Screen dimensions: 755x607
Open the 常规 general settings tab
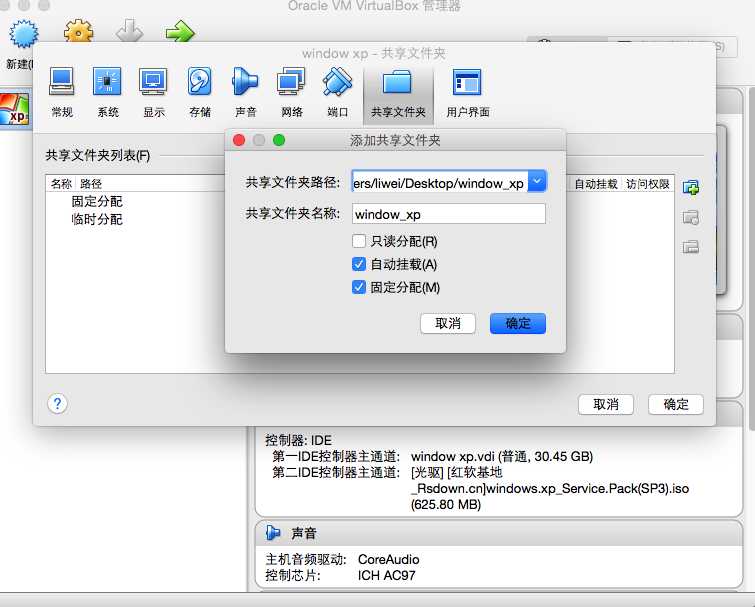point(62,93)
